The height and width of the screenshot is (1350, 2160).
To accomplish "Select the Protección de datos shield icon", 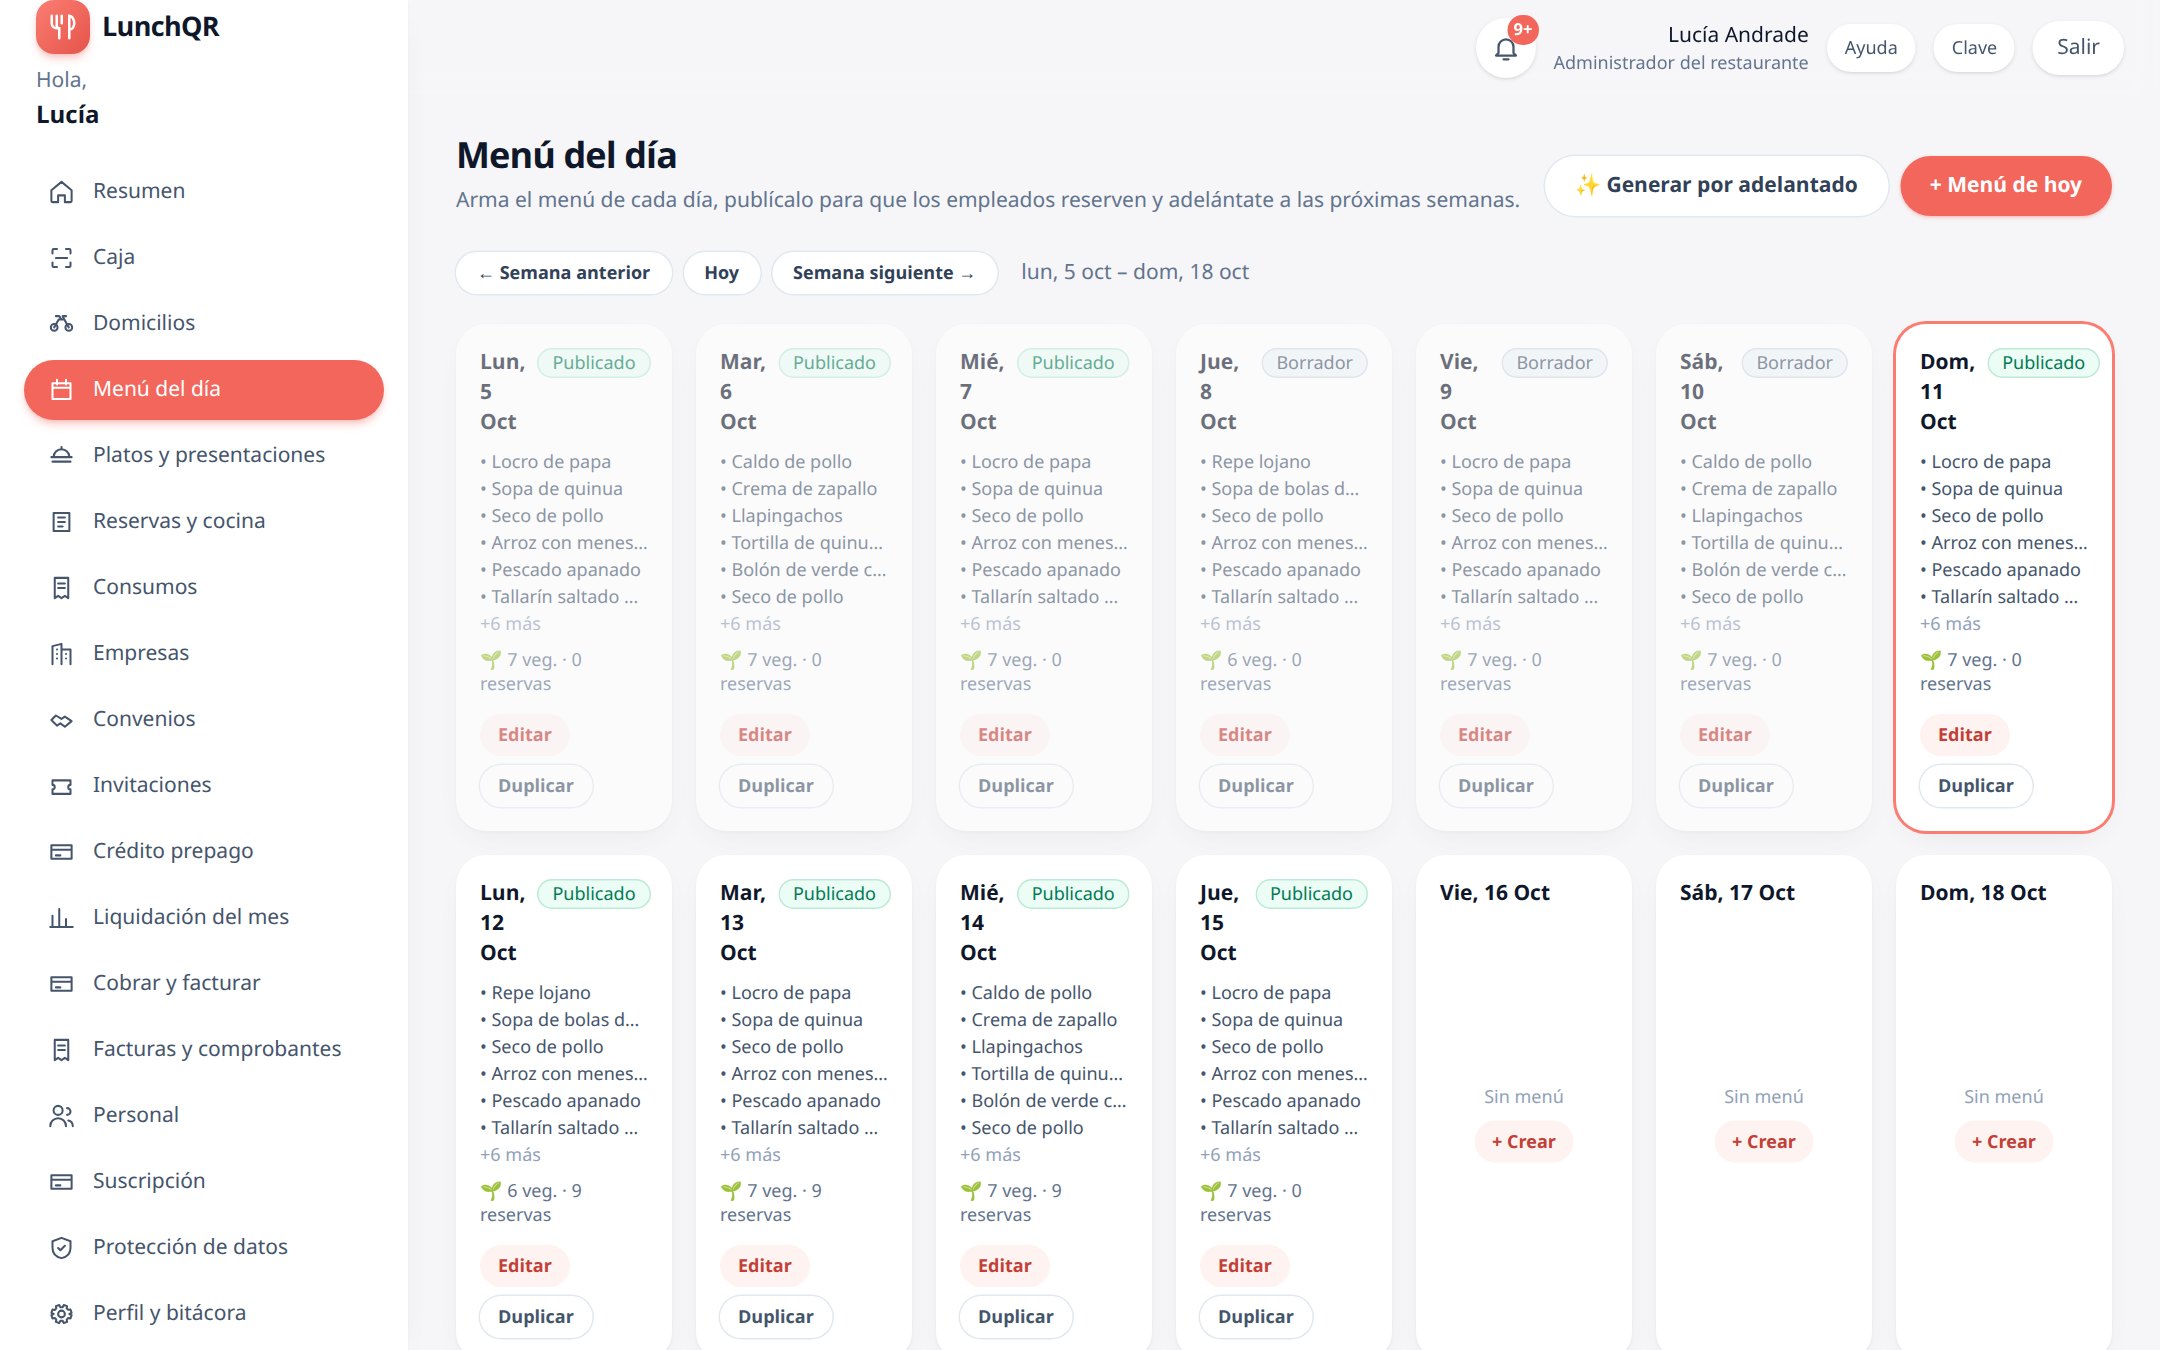I will pyautogui.click(x=62, y=1247).
